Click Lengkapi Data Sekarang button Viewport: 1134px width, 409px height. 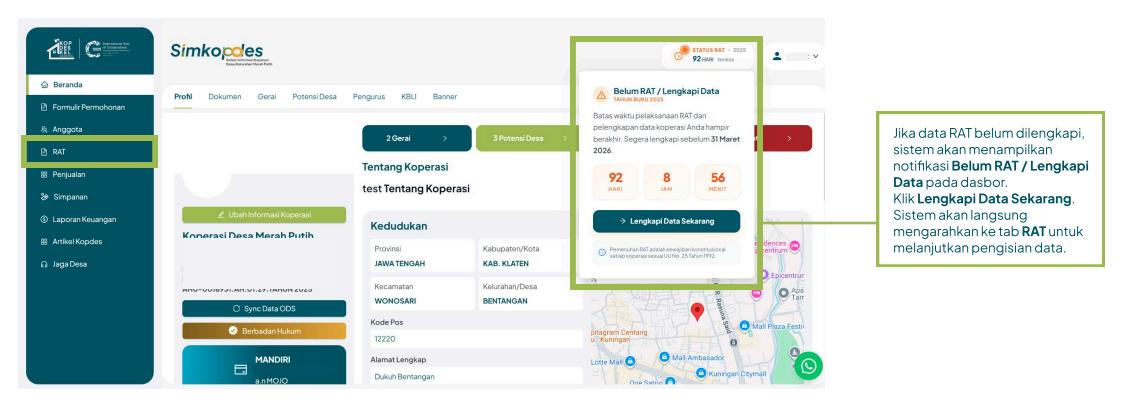pos(666,221)
